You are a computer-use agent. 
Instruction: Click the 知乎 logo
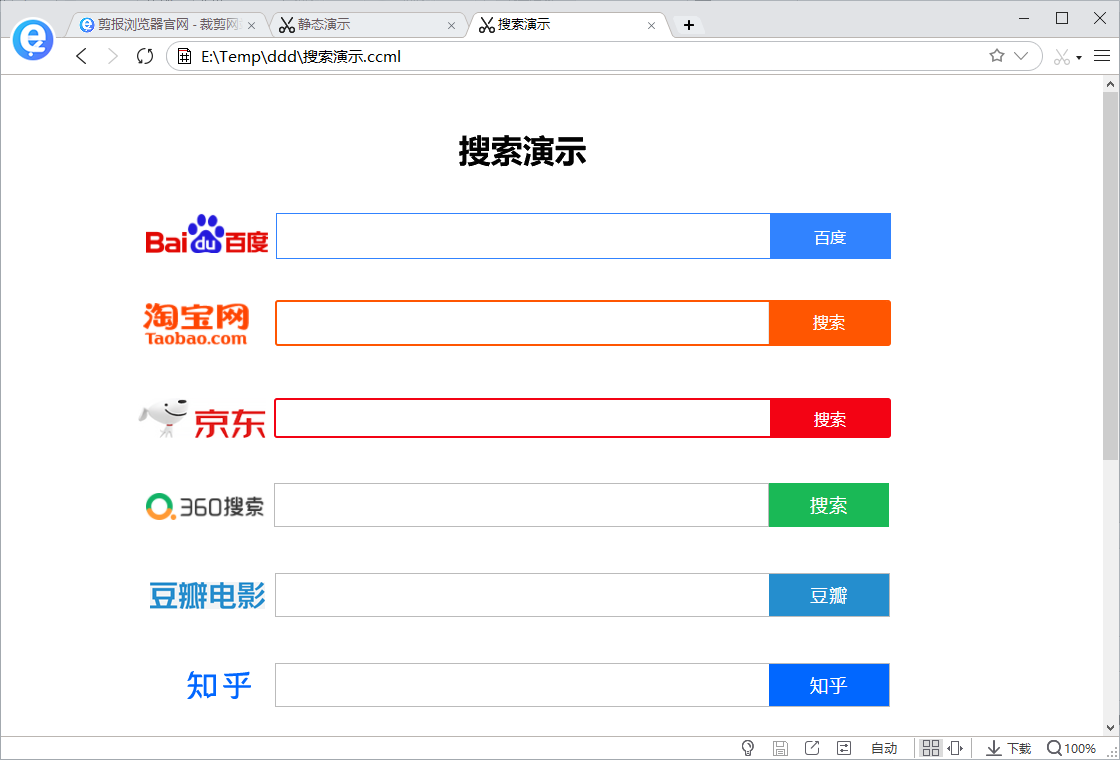219,686
